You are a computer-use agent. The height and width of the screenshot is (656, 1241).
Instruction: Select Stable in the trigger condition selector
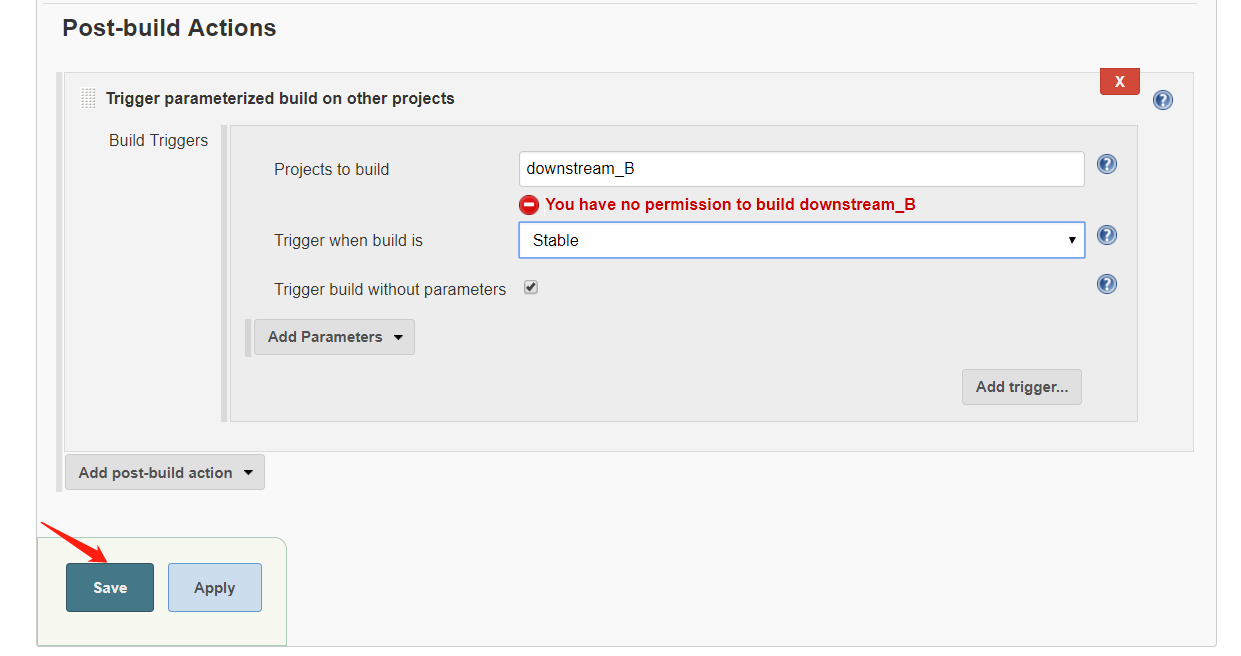tap(801, 240)
